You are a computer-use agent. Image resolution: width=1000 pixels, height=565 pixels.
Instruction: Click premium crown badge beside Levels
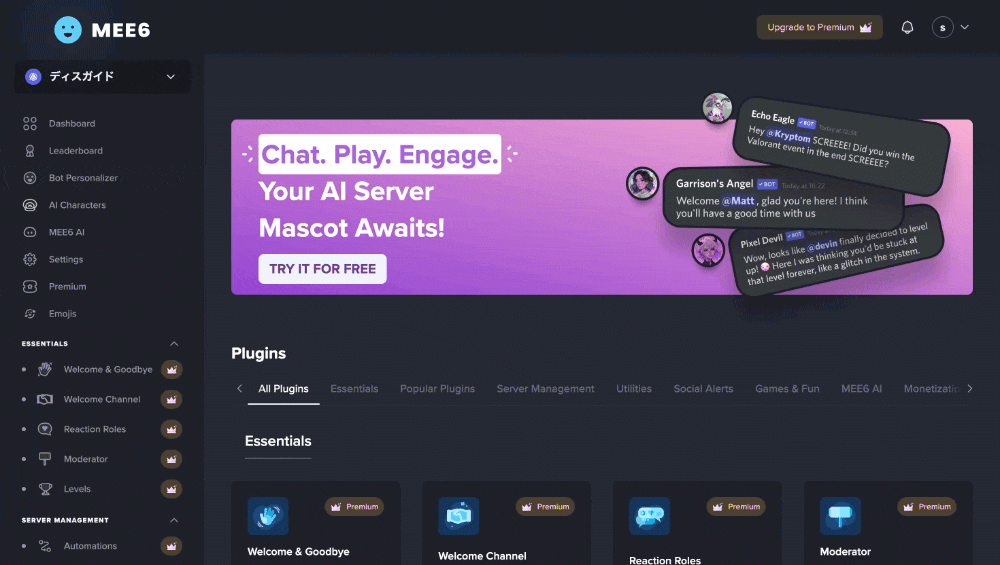pyautogui.click(x=171, y=489)
